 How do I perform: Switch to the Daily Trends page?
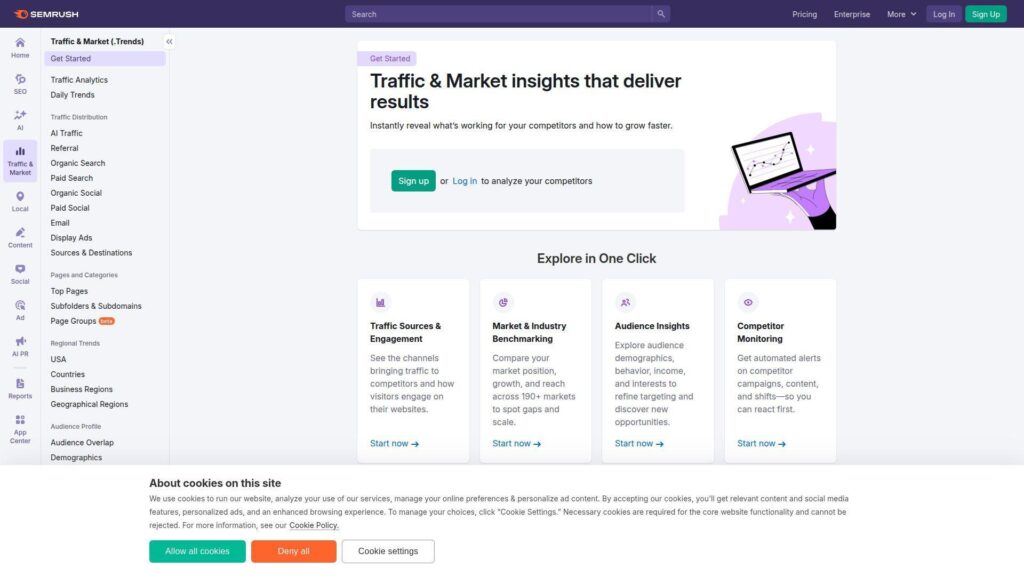click(72, 94)
